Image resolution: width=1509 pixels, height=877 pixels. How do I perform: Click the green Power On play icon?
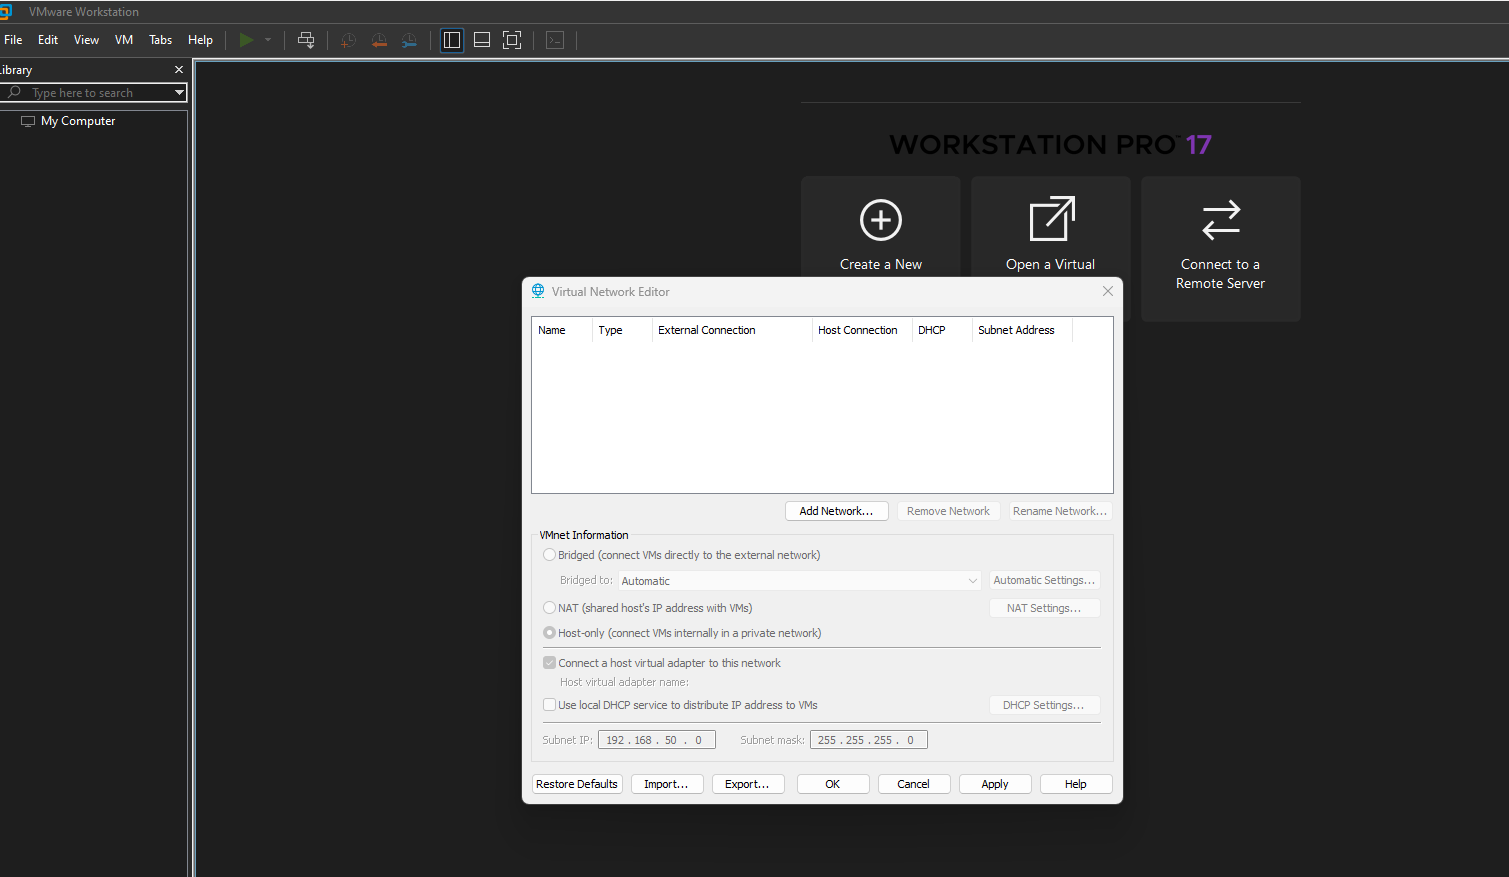(x=246, y=40)
